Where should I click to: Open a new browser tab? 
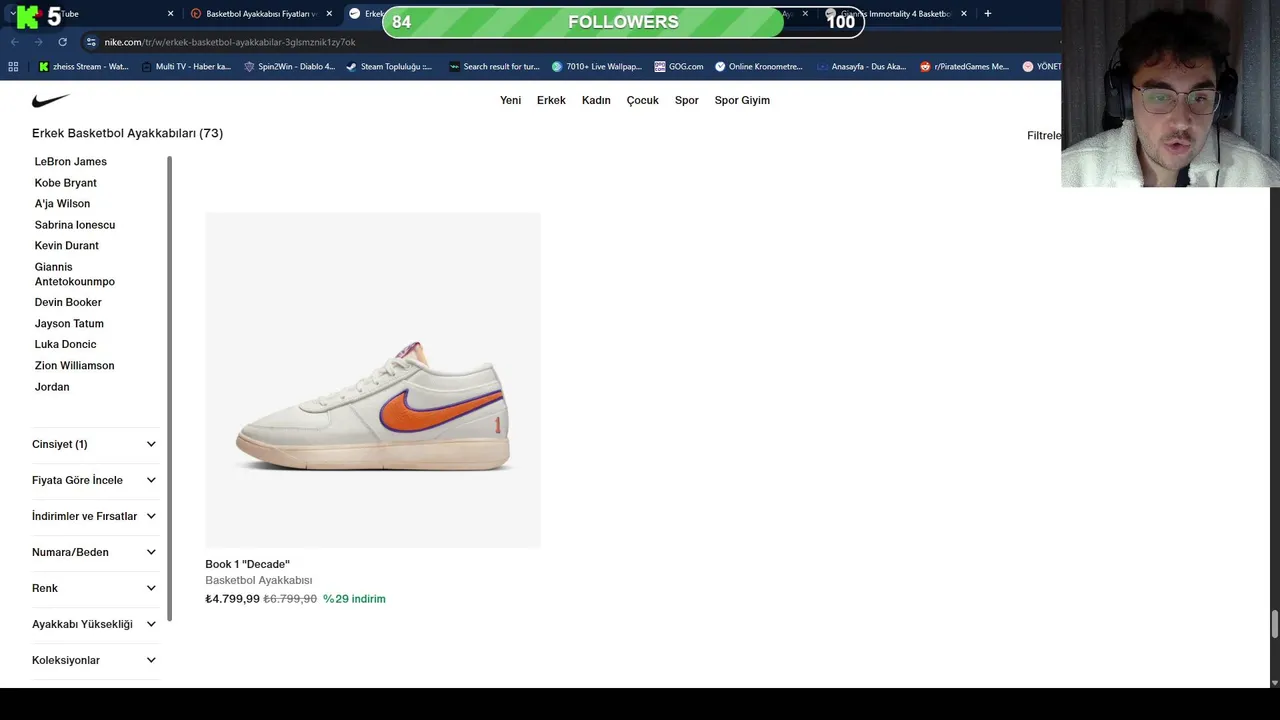[x=988, y=14]
